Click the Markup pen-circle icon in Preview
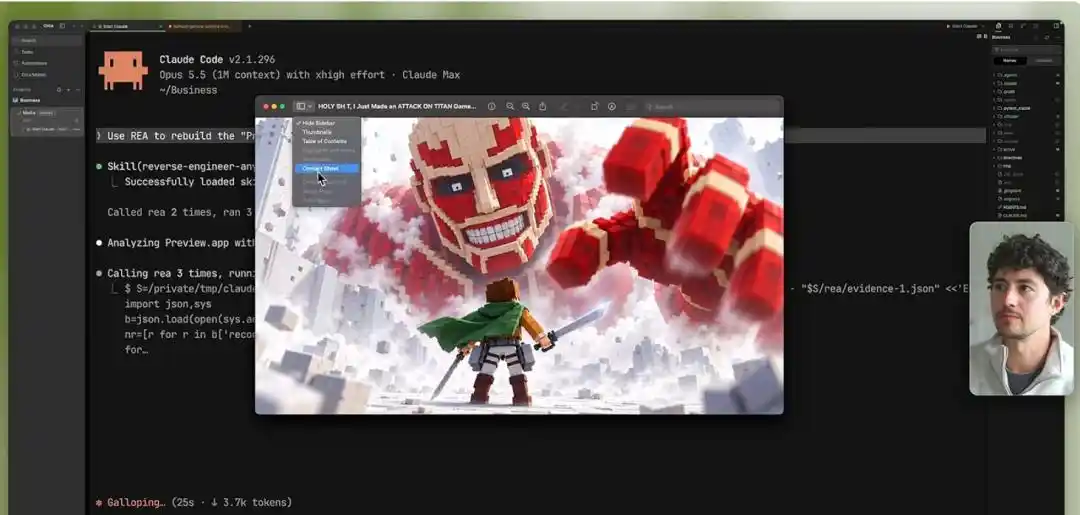Viewport: 1080px width, 515px height. 612,107
